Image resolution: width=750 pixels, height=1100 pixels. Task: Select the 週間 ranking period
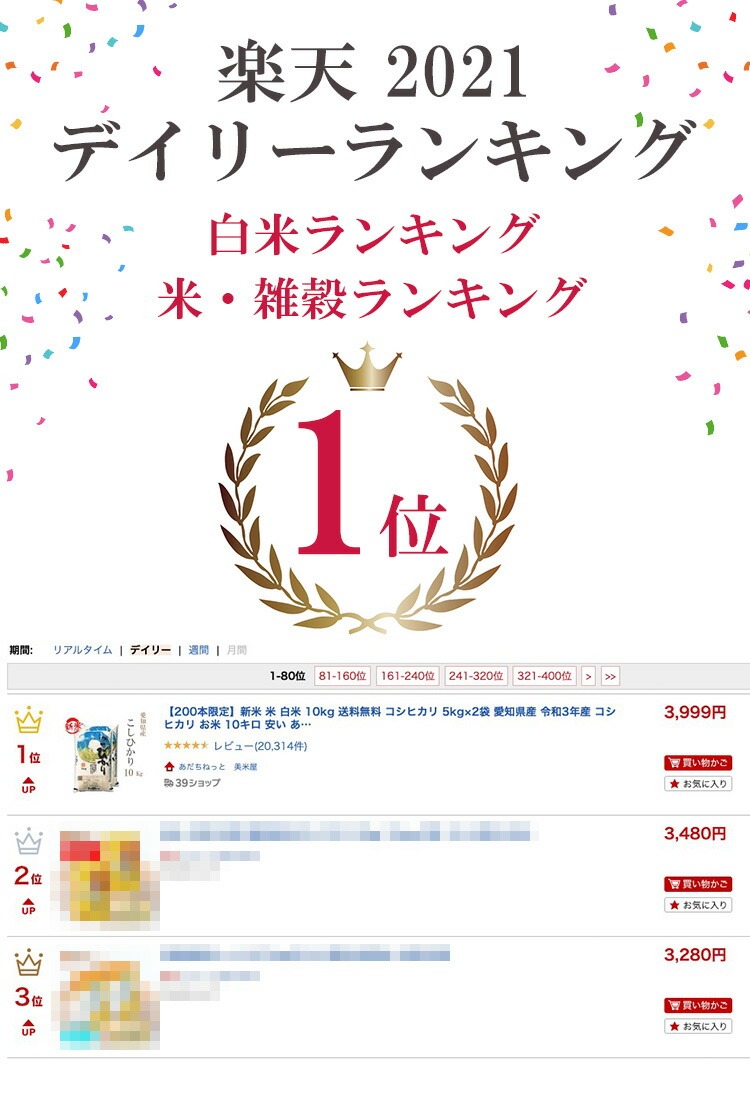pos(199,650)
